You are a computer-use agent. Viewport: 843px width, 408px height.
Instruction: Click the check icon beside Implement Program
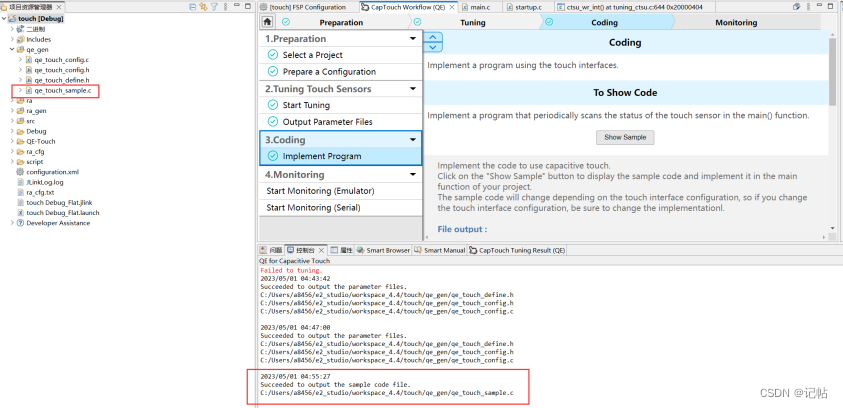(273, 156)
